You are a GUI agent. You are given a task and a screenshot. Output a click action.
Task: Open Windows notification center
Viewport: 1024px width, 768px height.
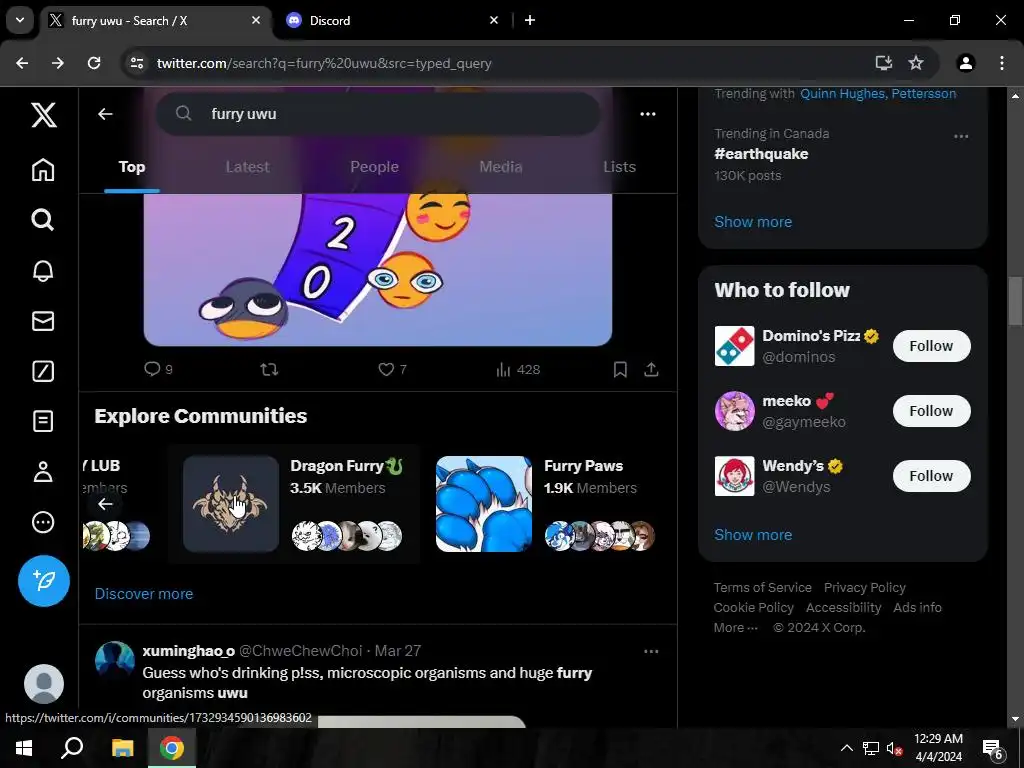click(993, 749)
